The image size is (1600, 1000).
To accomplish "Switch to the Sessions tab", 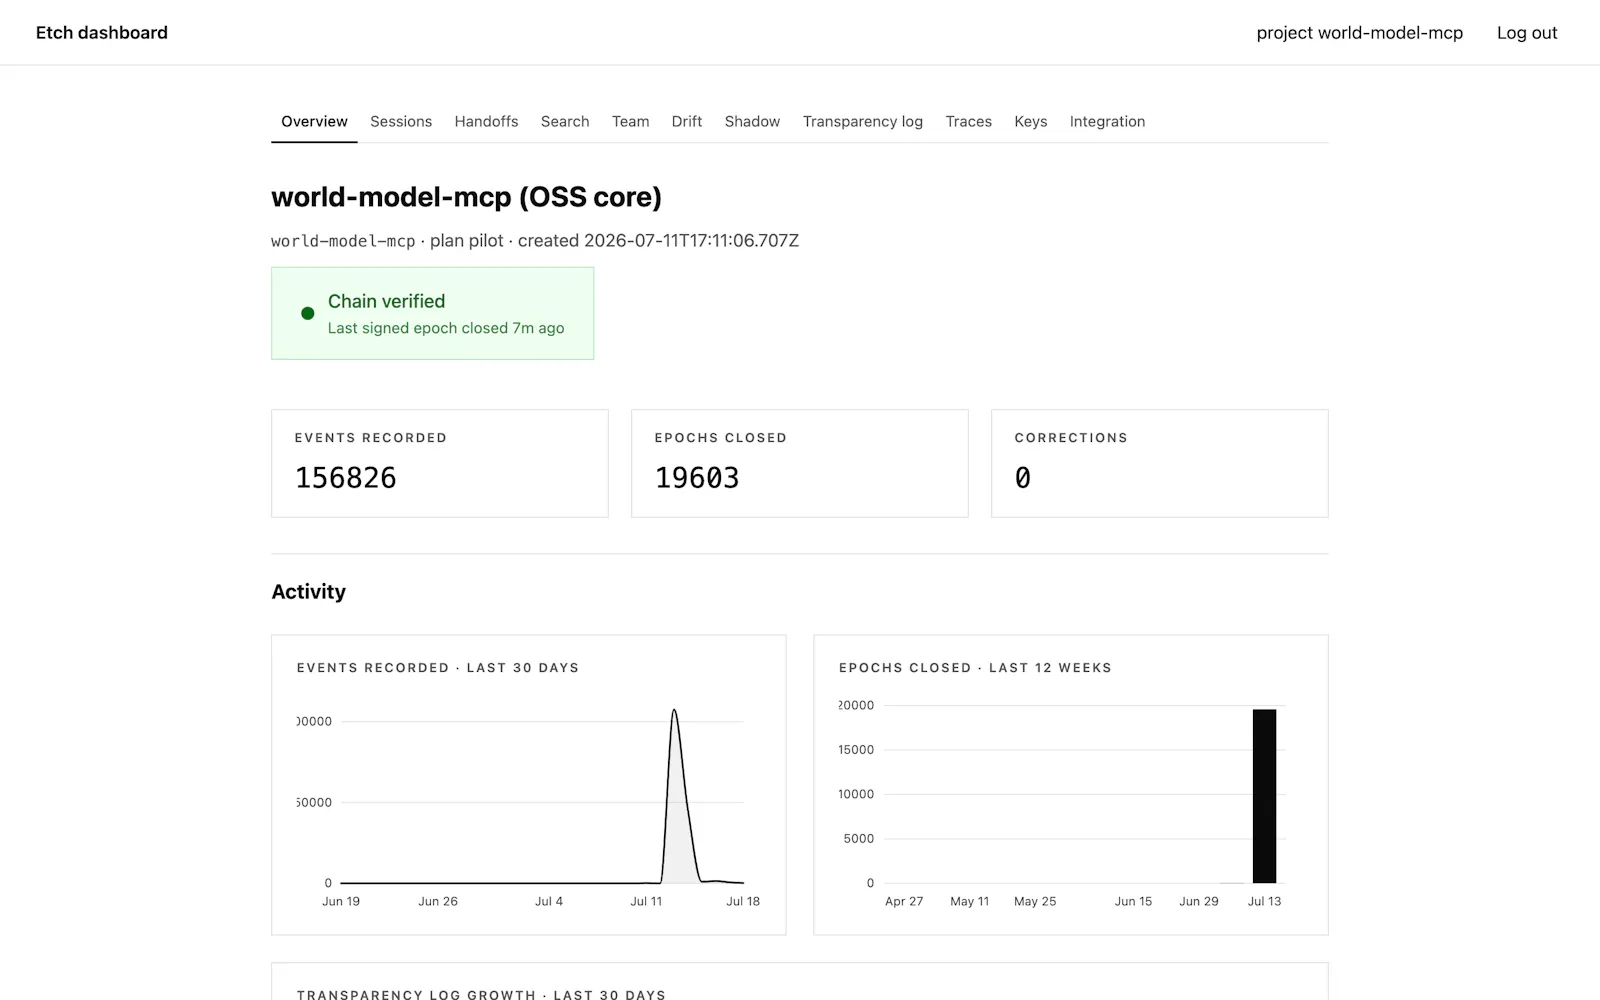I will (401, 121).
